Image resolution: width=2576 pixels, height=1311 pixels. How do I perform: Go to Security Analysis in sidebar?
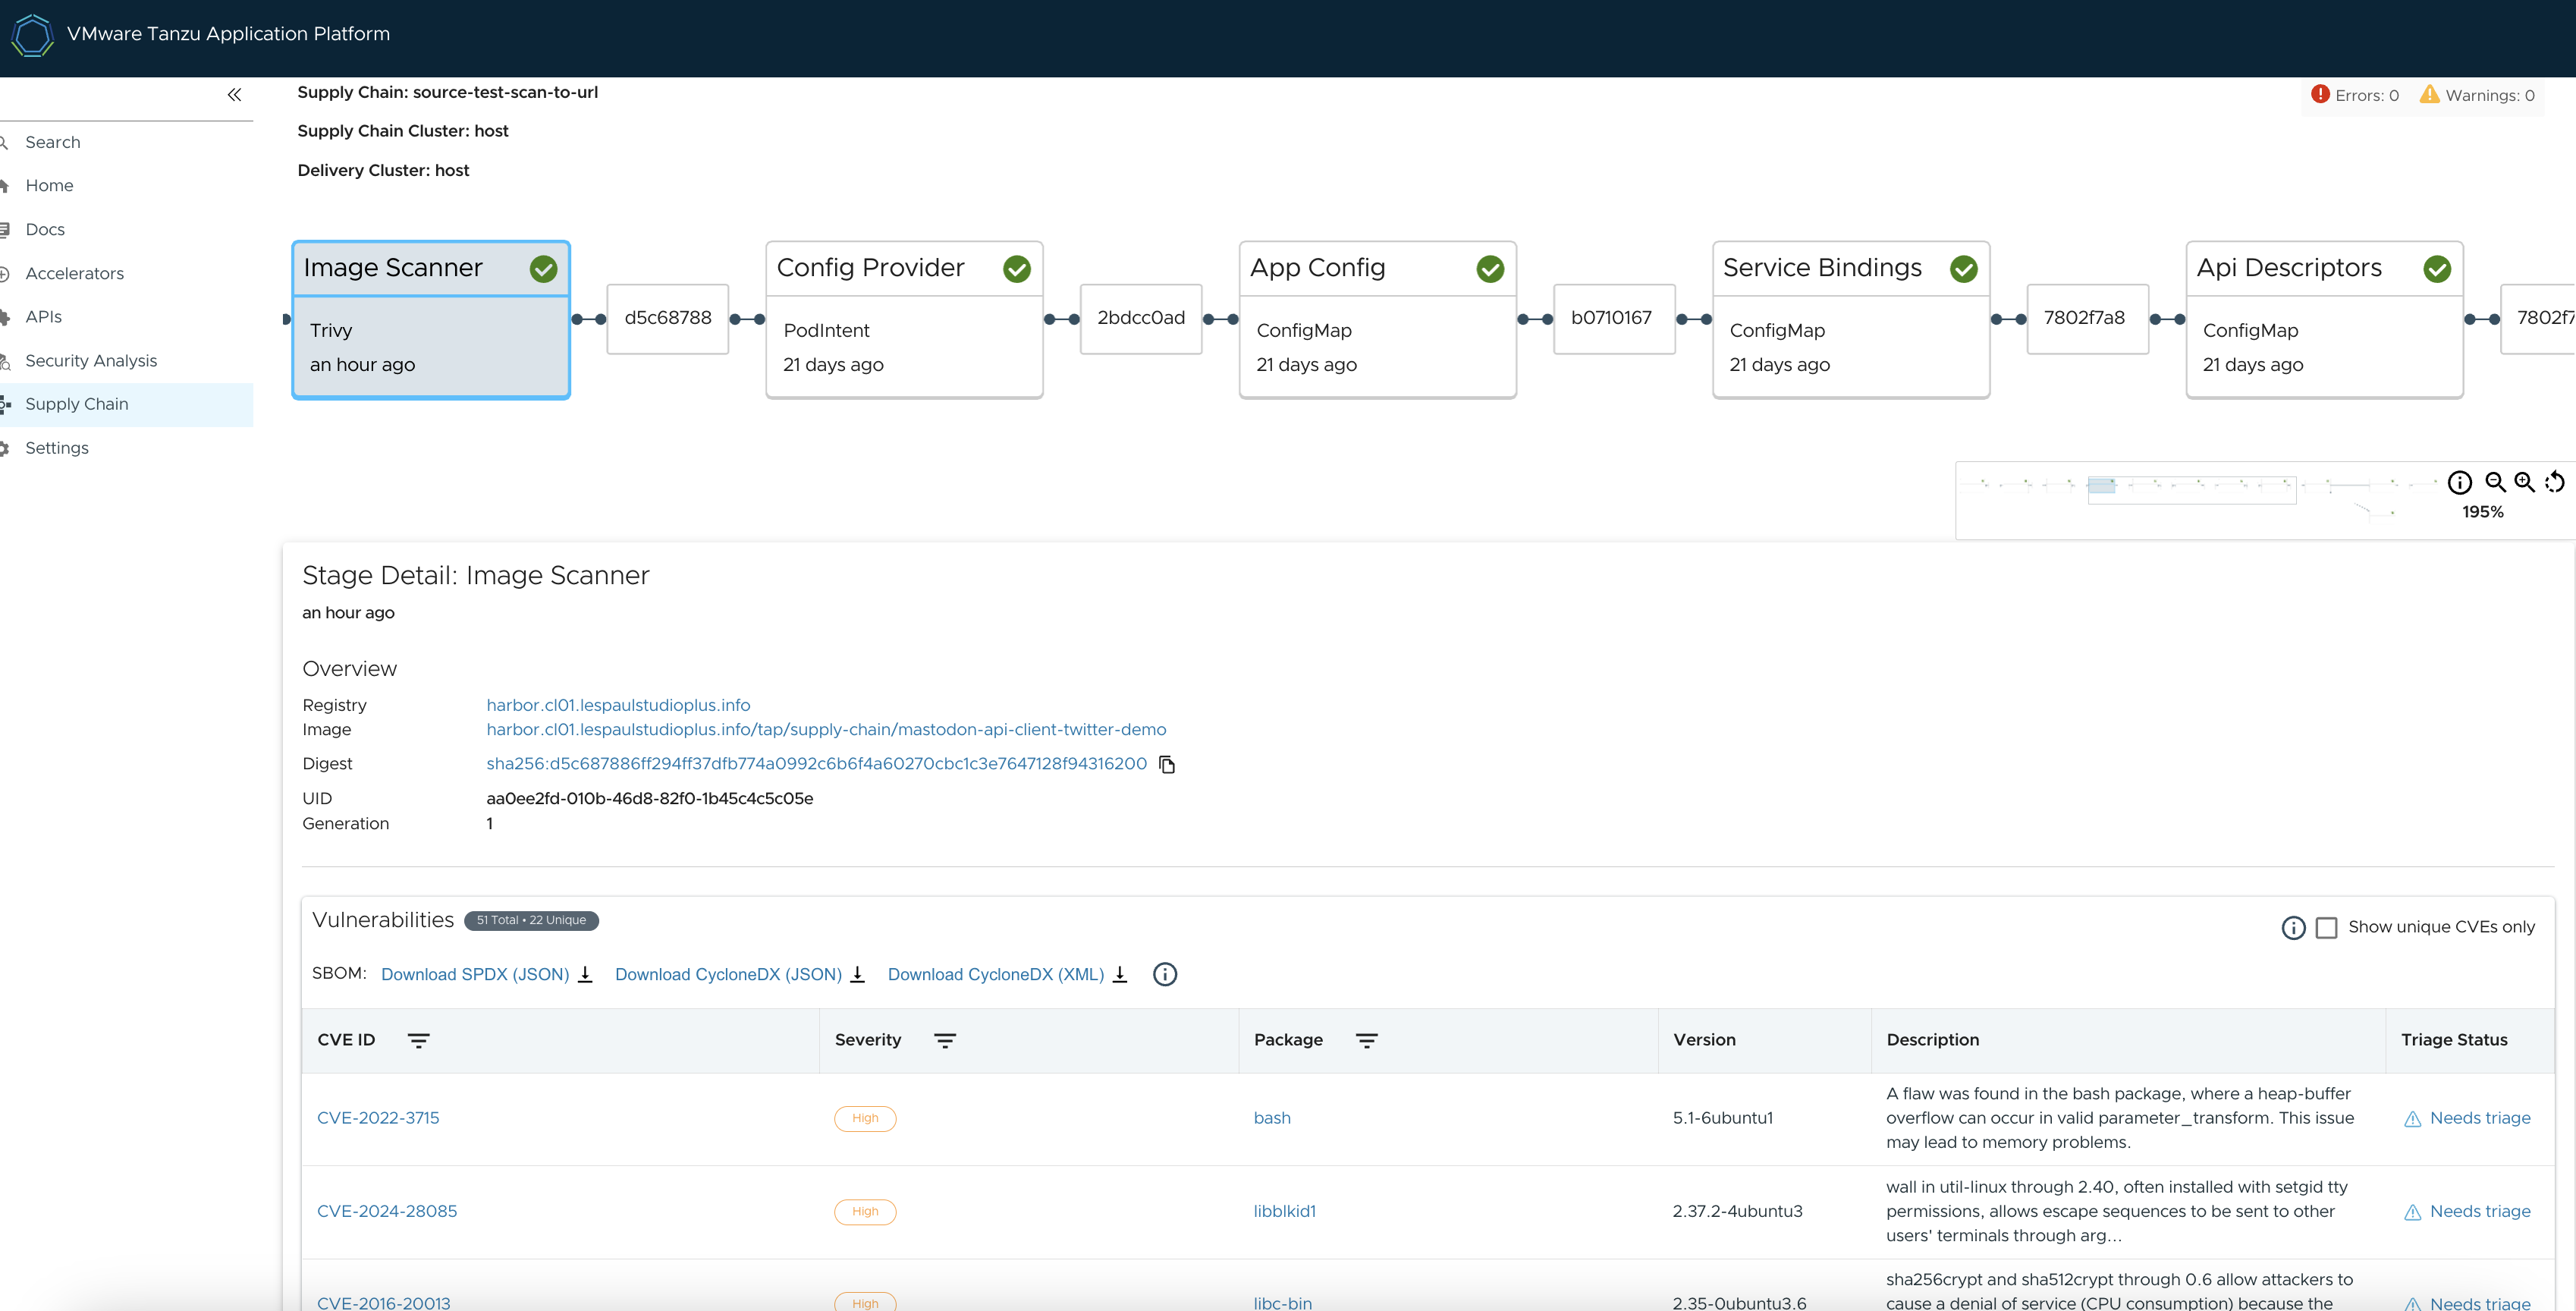click(91, 361)
